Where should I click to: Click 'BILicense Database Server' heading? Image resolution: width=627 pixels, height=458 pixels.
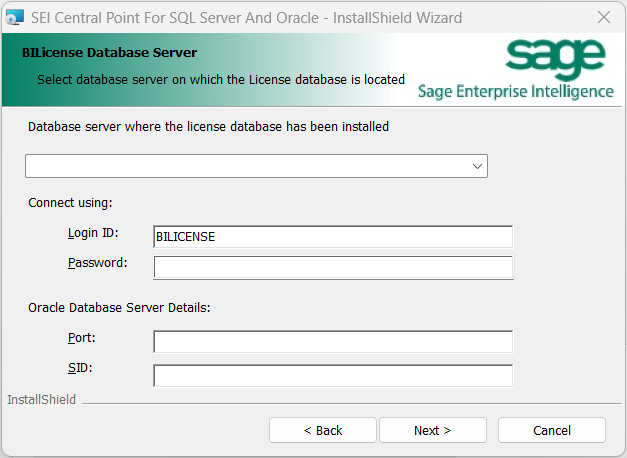point(110,53)
